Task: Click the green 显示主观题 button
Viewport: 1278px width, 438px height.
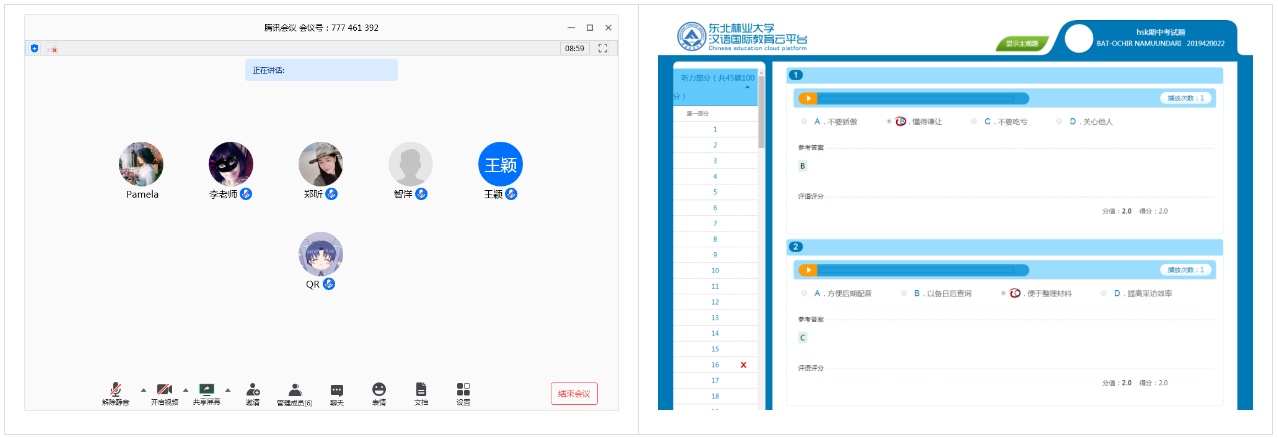Action: tap(1022, 44)
